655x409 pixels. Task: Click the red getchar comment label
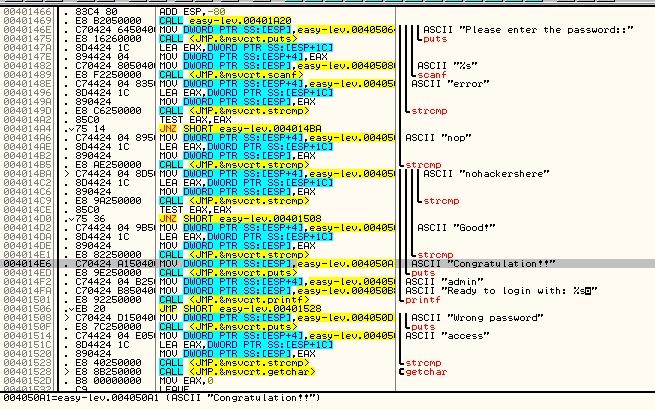click(426, 371)
